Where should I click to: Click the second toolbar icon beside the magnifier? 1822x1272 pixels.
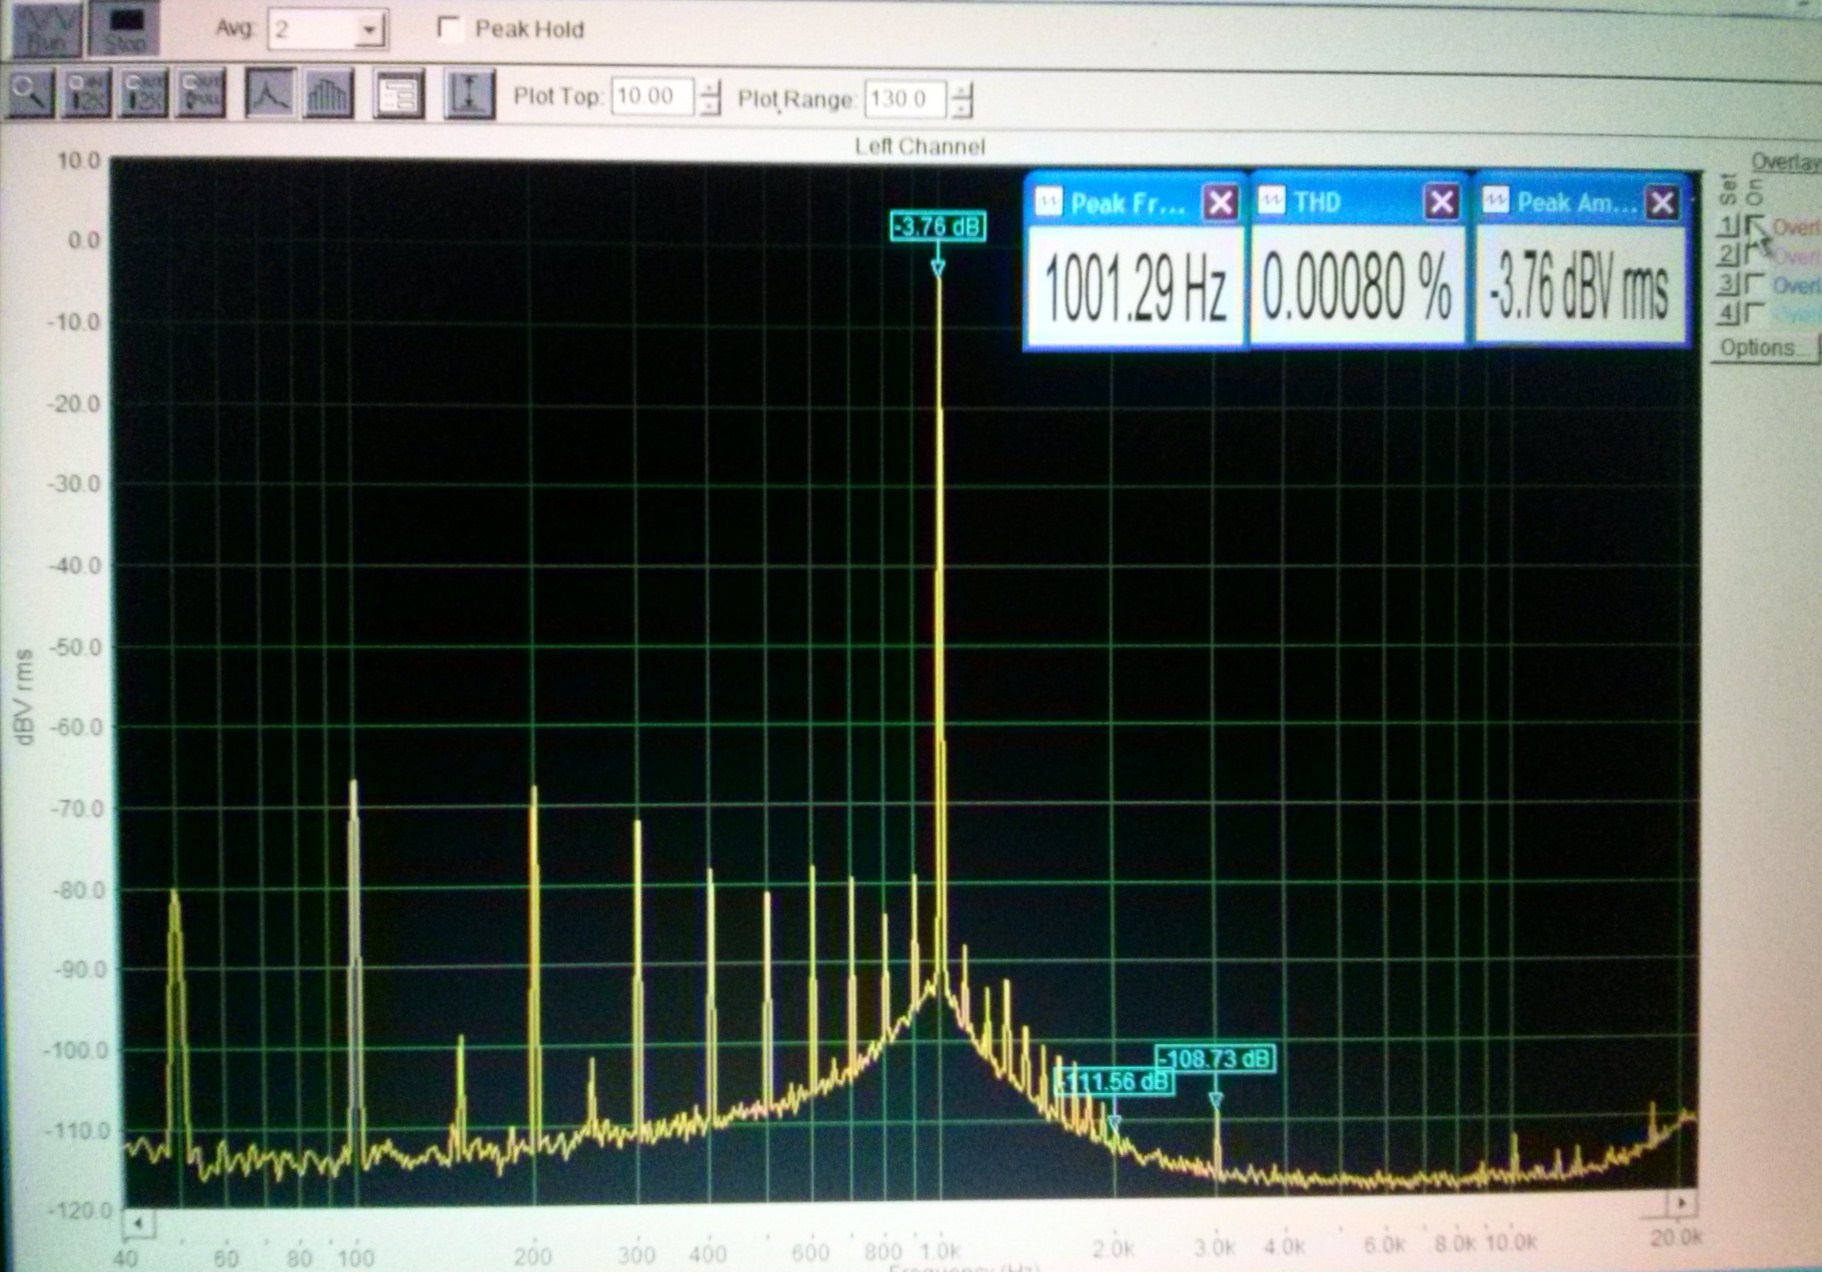[86, 95]
